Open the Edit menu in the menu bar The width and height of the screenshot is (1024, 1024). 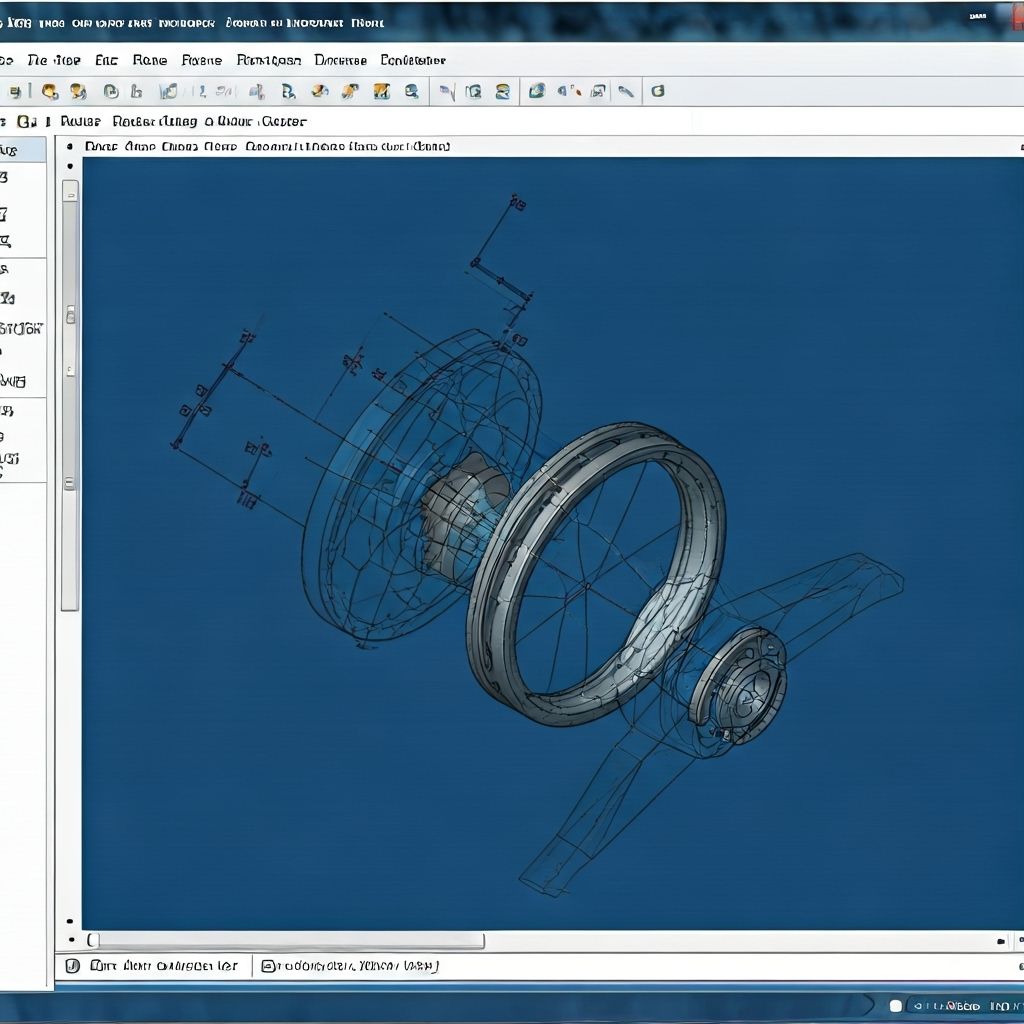pos(107,60)
